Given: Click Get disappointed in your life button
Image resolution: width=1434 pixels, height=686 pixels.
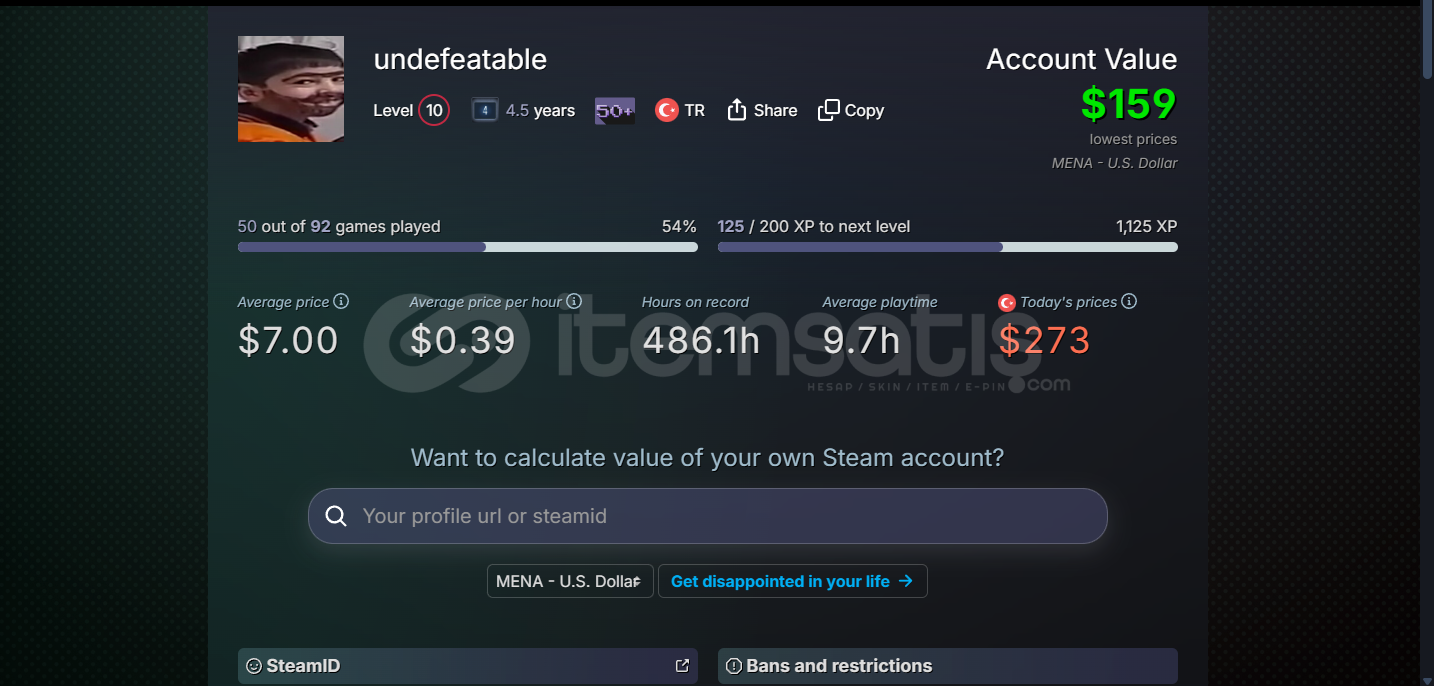Looking at the screenshot, I should 792,581.
